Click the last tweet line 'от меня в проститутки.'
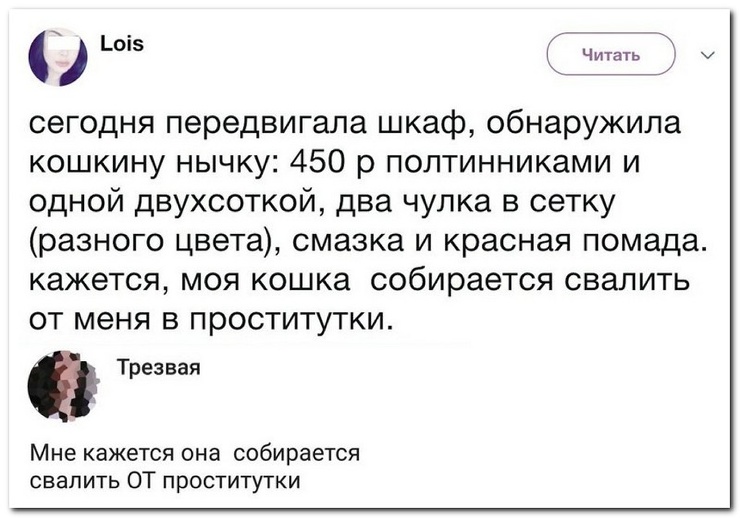 point(211,321)
